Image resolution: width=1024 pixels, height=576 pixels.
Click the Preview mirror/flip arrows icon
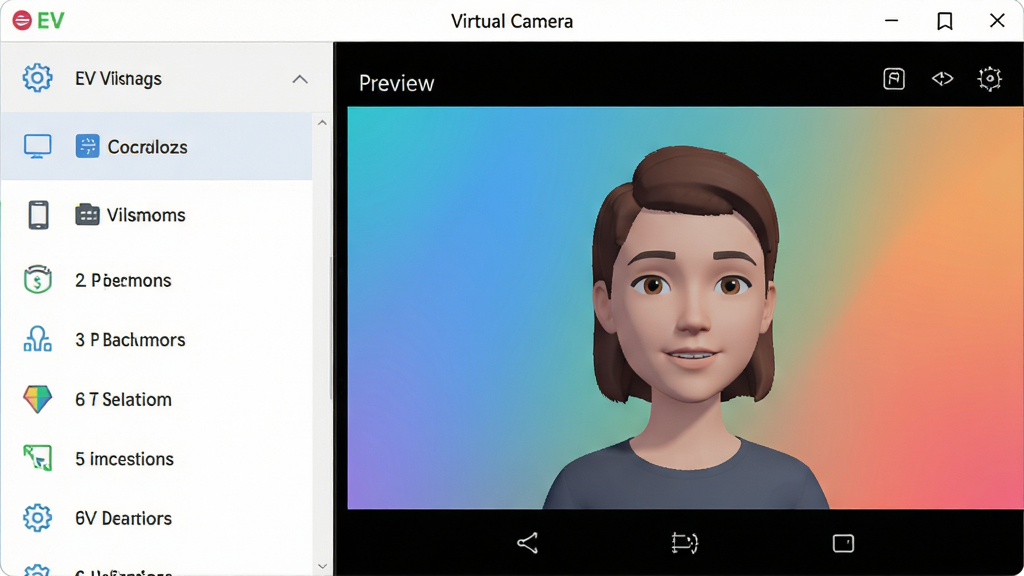pyautogui.click(x=942, y=78)
